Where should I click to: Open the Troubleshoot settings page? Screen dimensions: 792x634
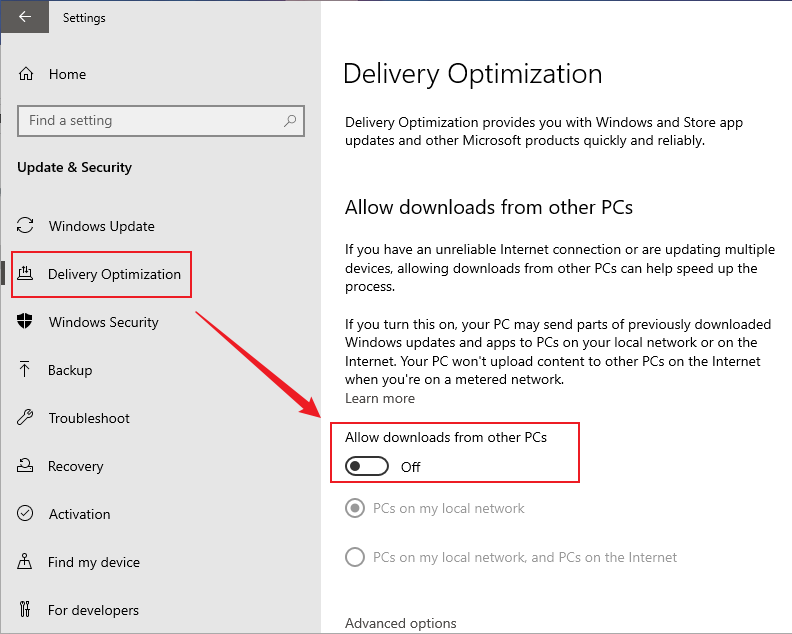pyautogui.click(x=89, y=418)
